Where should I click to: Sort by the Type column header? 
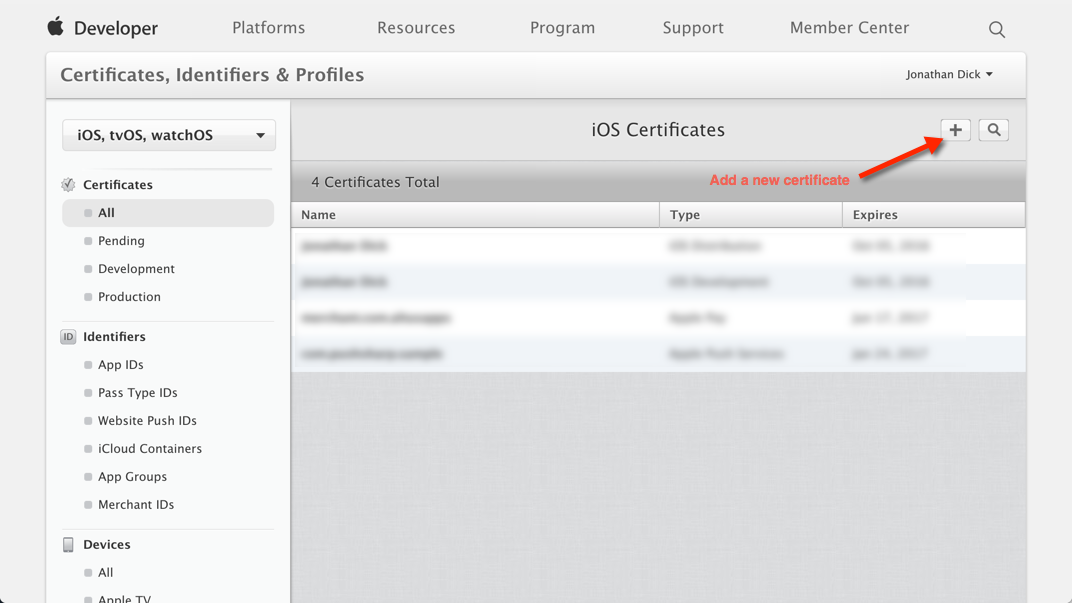pos(751,215)
